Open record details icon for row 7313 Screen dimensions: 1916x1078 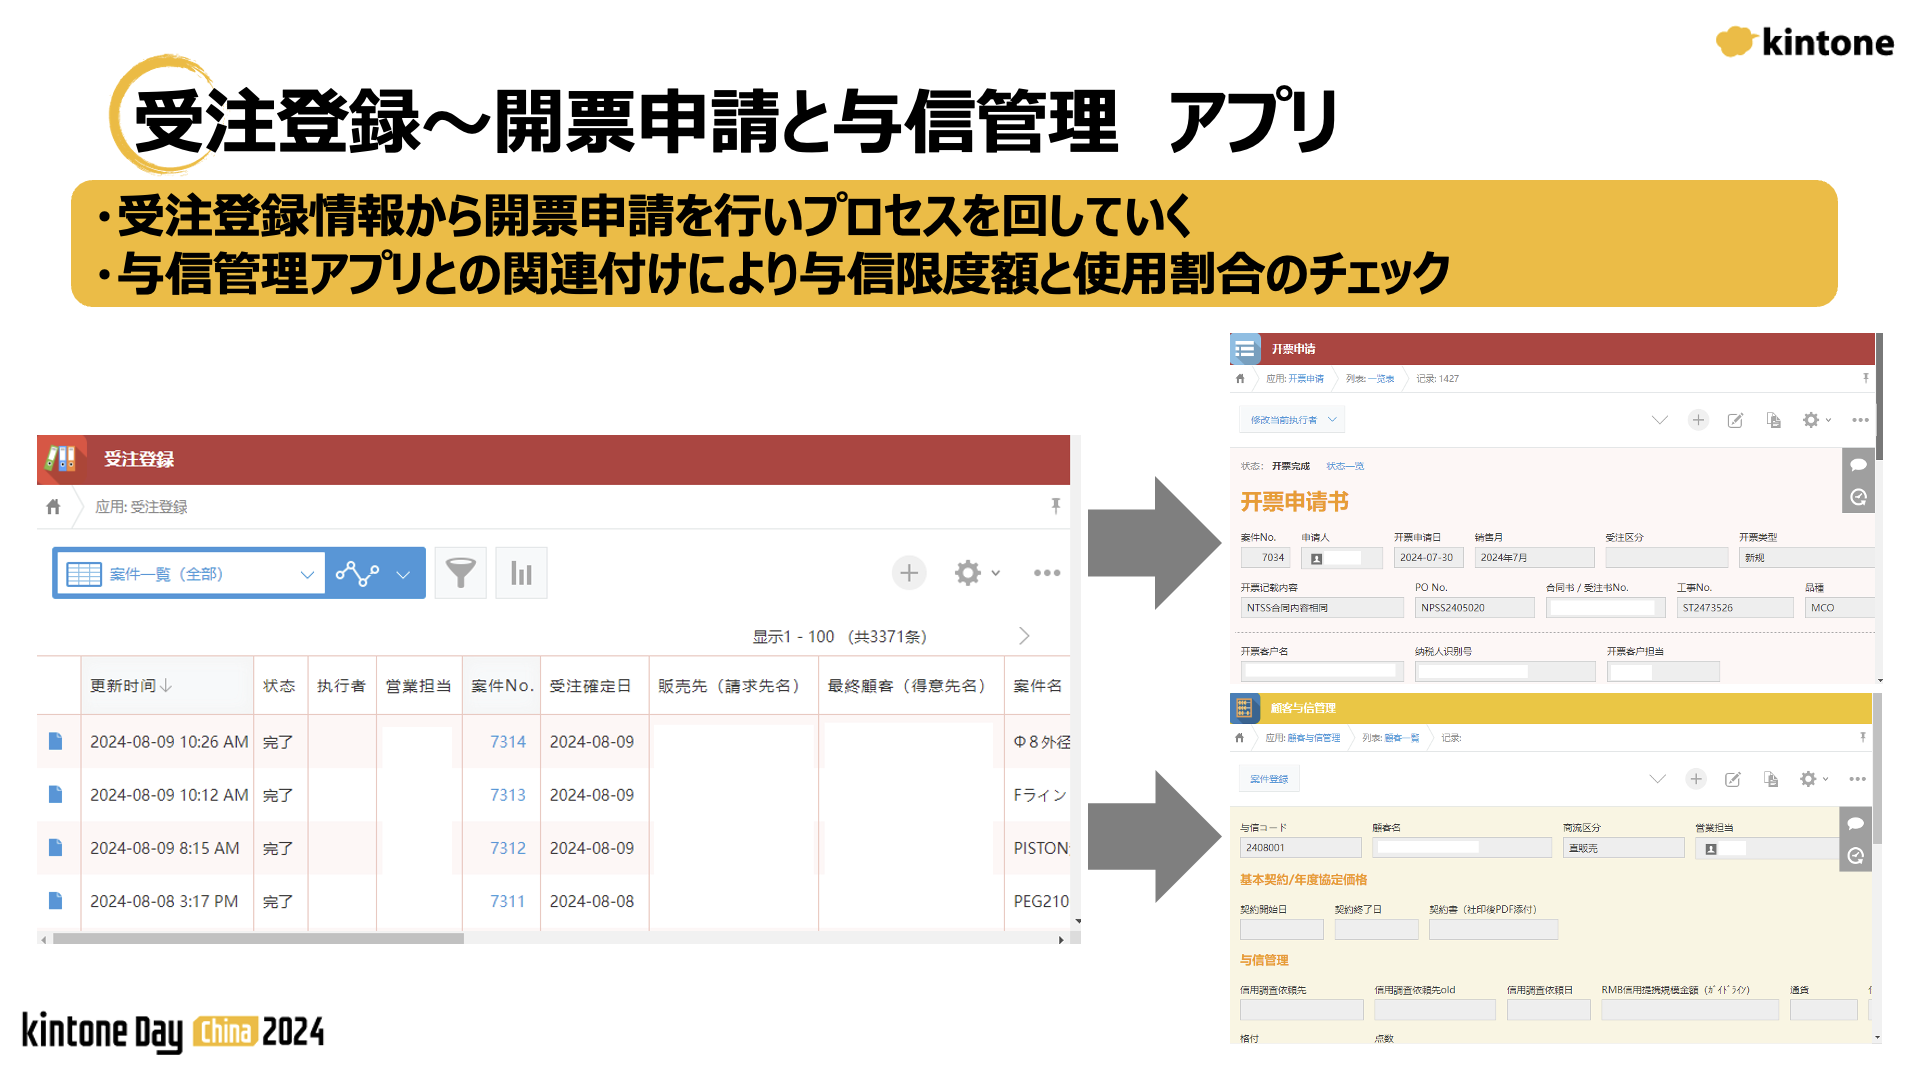pos(56,794)
